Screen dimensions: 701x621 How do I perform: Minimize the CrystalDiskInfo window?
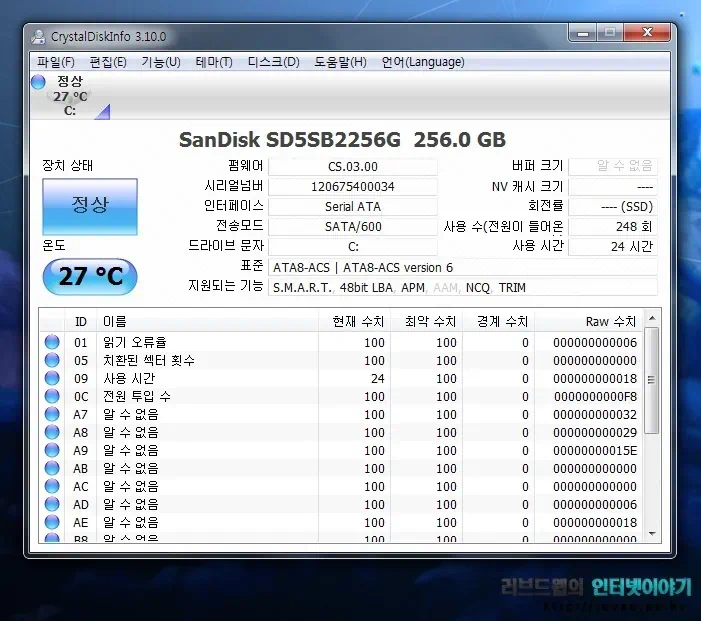[x=583, y=33]
